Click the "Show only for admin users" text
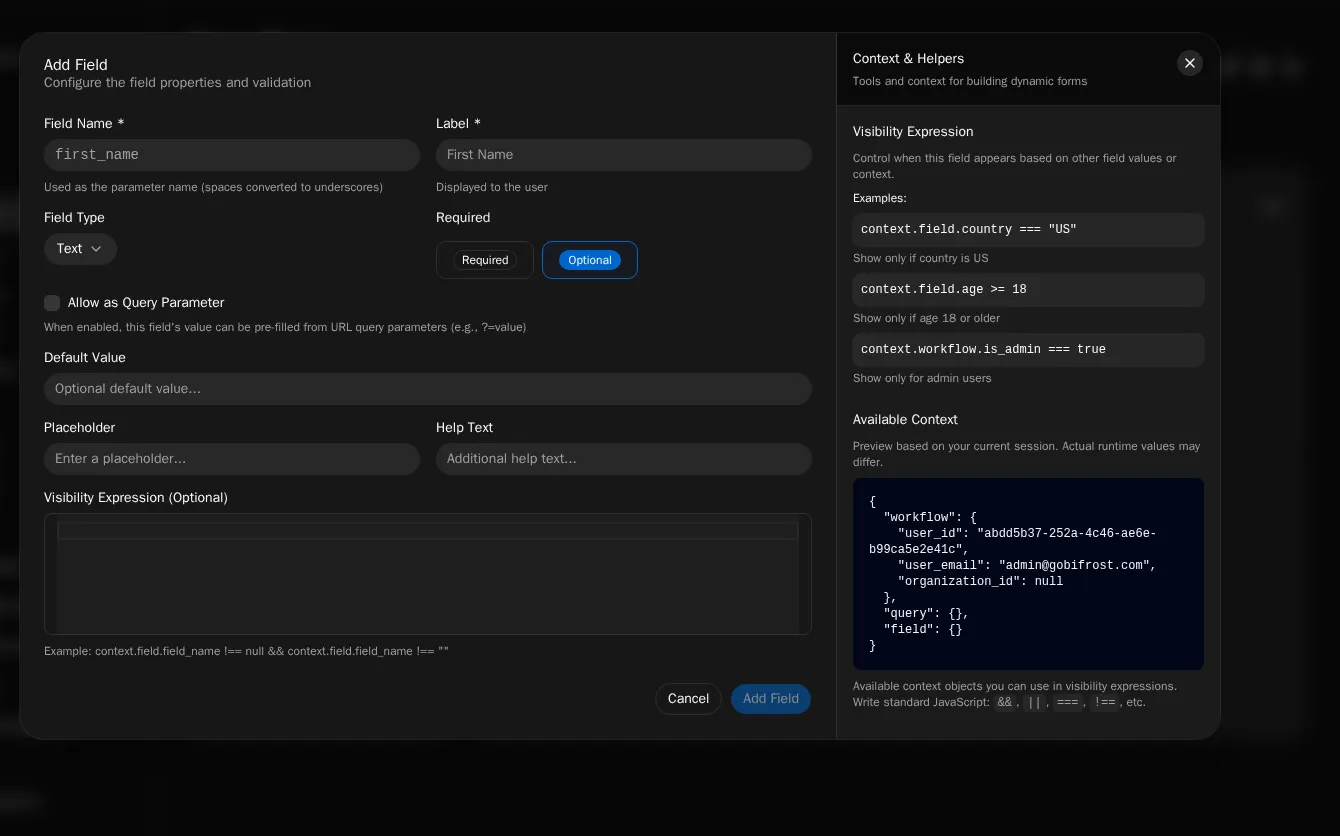 (922, 378)
